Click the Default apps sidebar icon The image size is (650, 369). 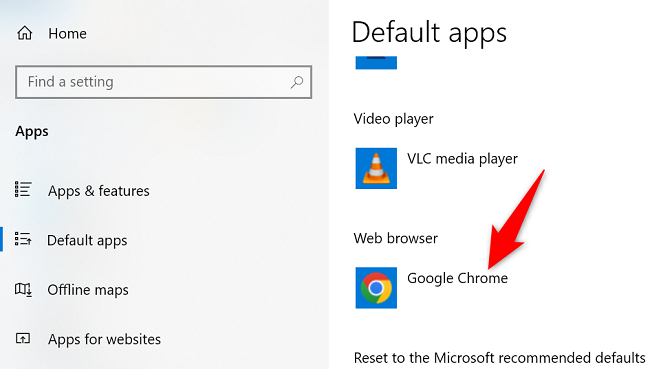pos(23,239)
